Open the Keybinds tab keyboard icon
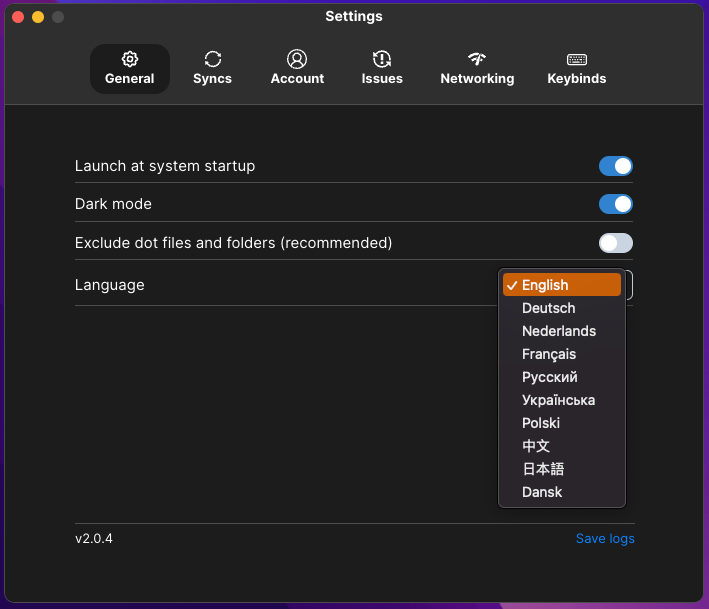The image size is (709, 609). 577,59
